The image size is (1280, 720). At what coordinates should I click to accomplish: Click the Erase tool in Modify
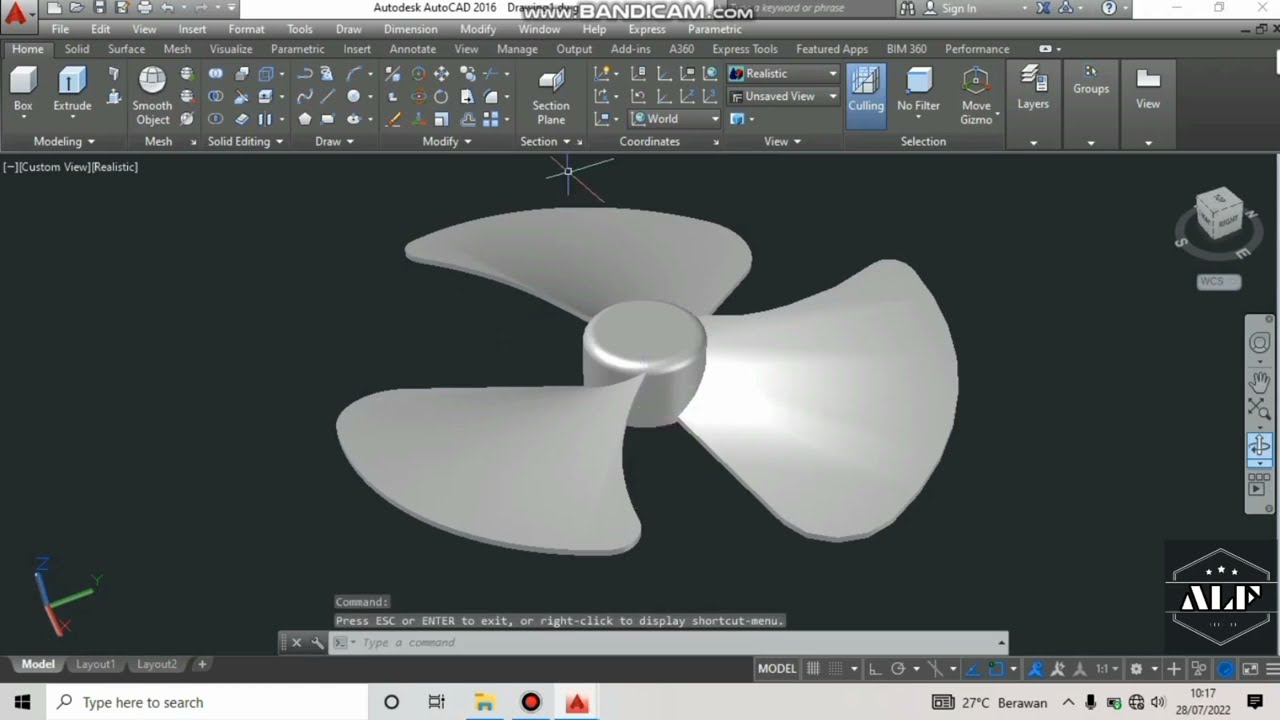point(393,119)
